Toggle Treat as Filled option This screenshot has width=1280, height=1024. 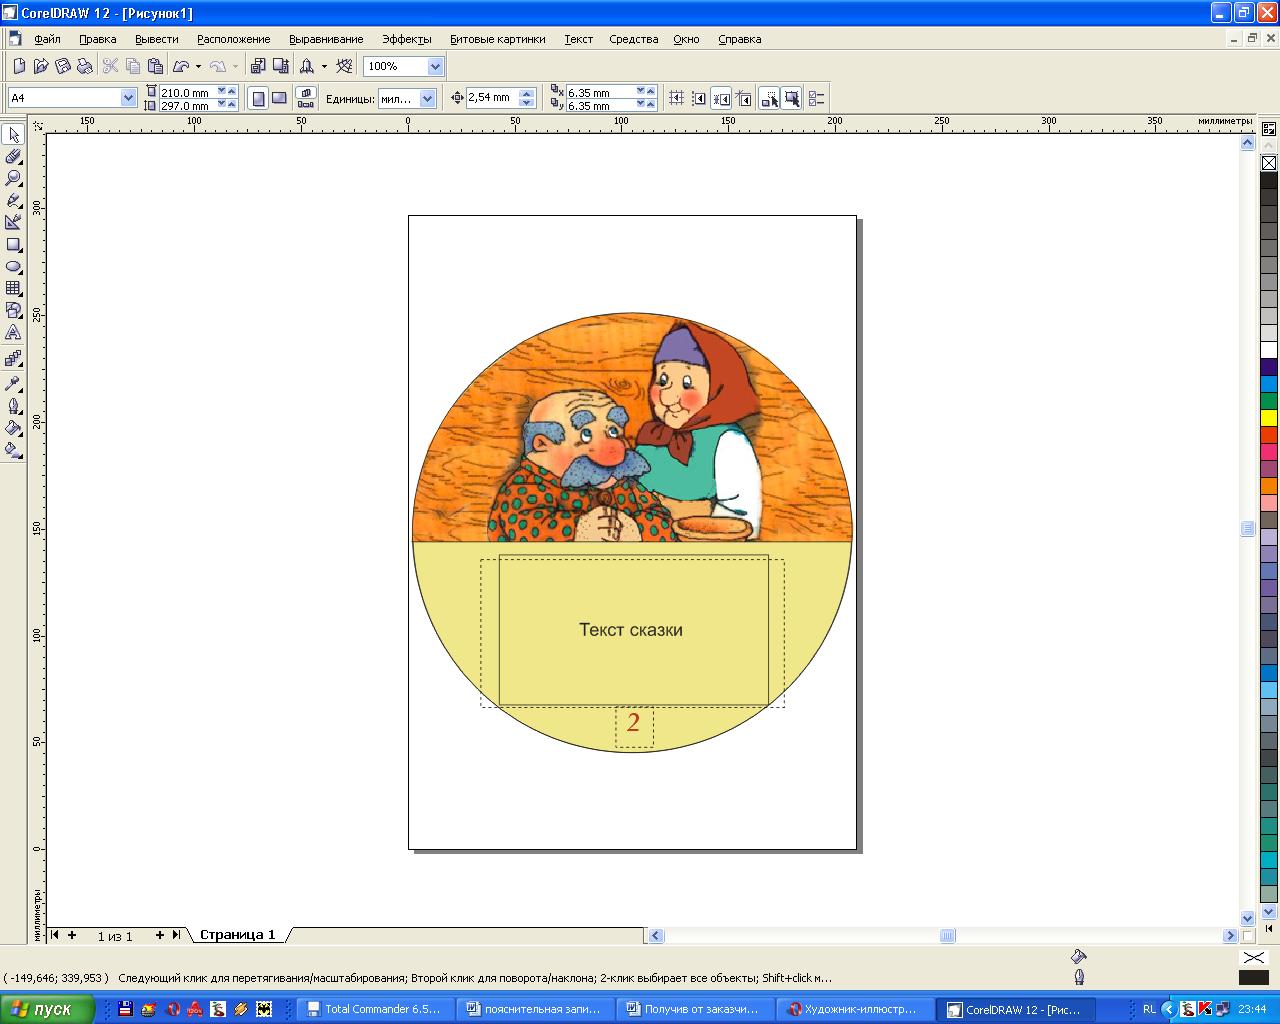(791, 98)
